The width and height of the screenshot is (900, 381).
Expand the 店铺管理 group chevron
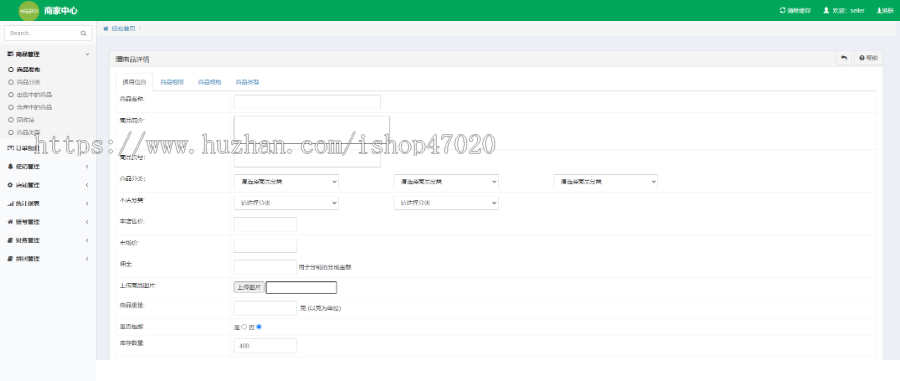pos(87,185)
